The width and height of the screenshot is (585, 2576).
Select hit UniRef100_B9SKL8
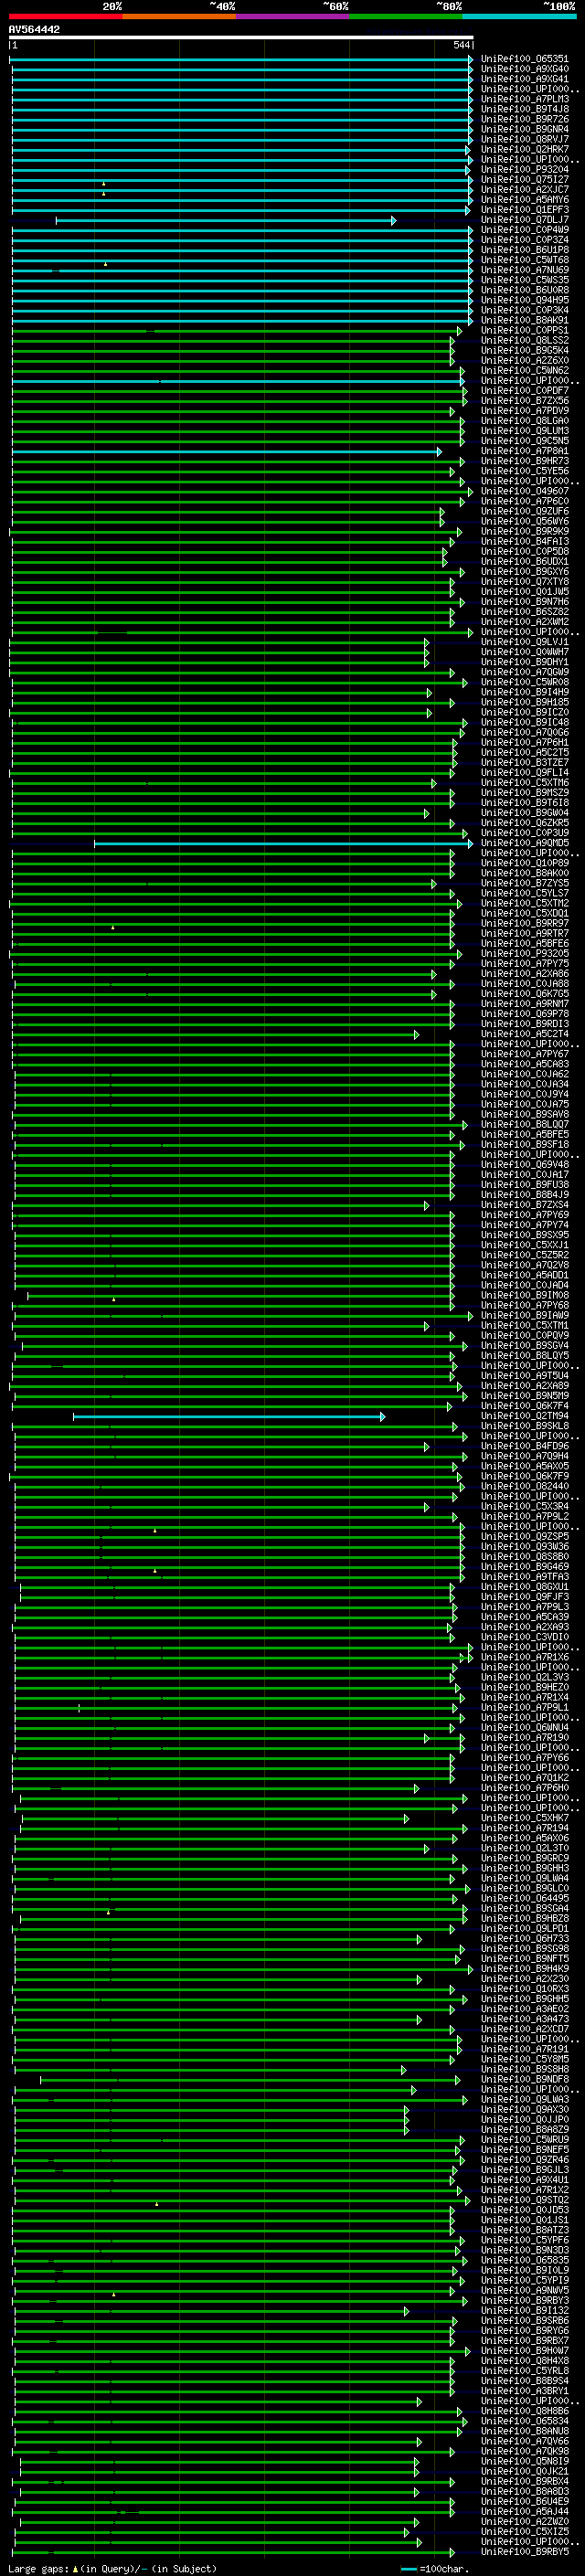[x=524, y=1426]
